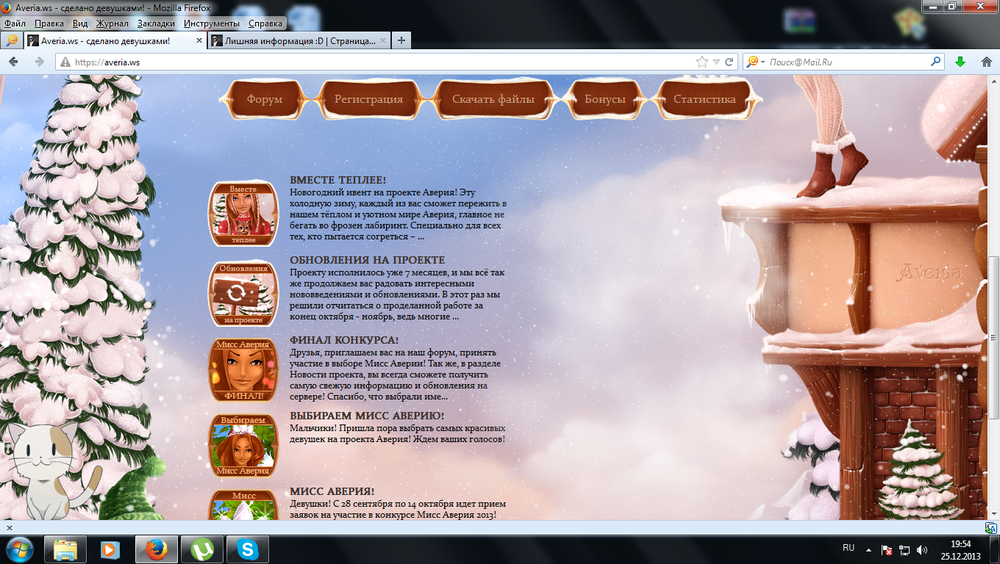Image resolution: width=1000 pixels, height=564 pixels.
Task: Click the address bar showing averia.ws
Action: click(x=380, y=62)
